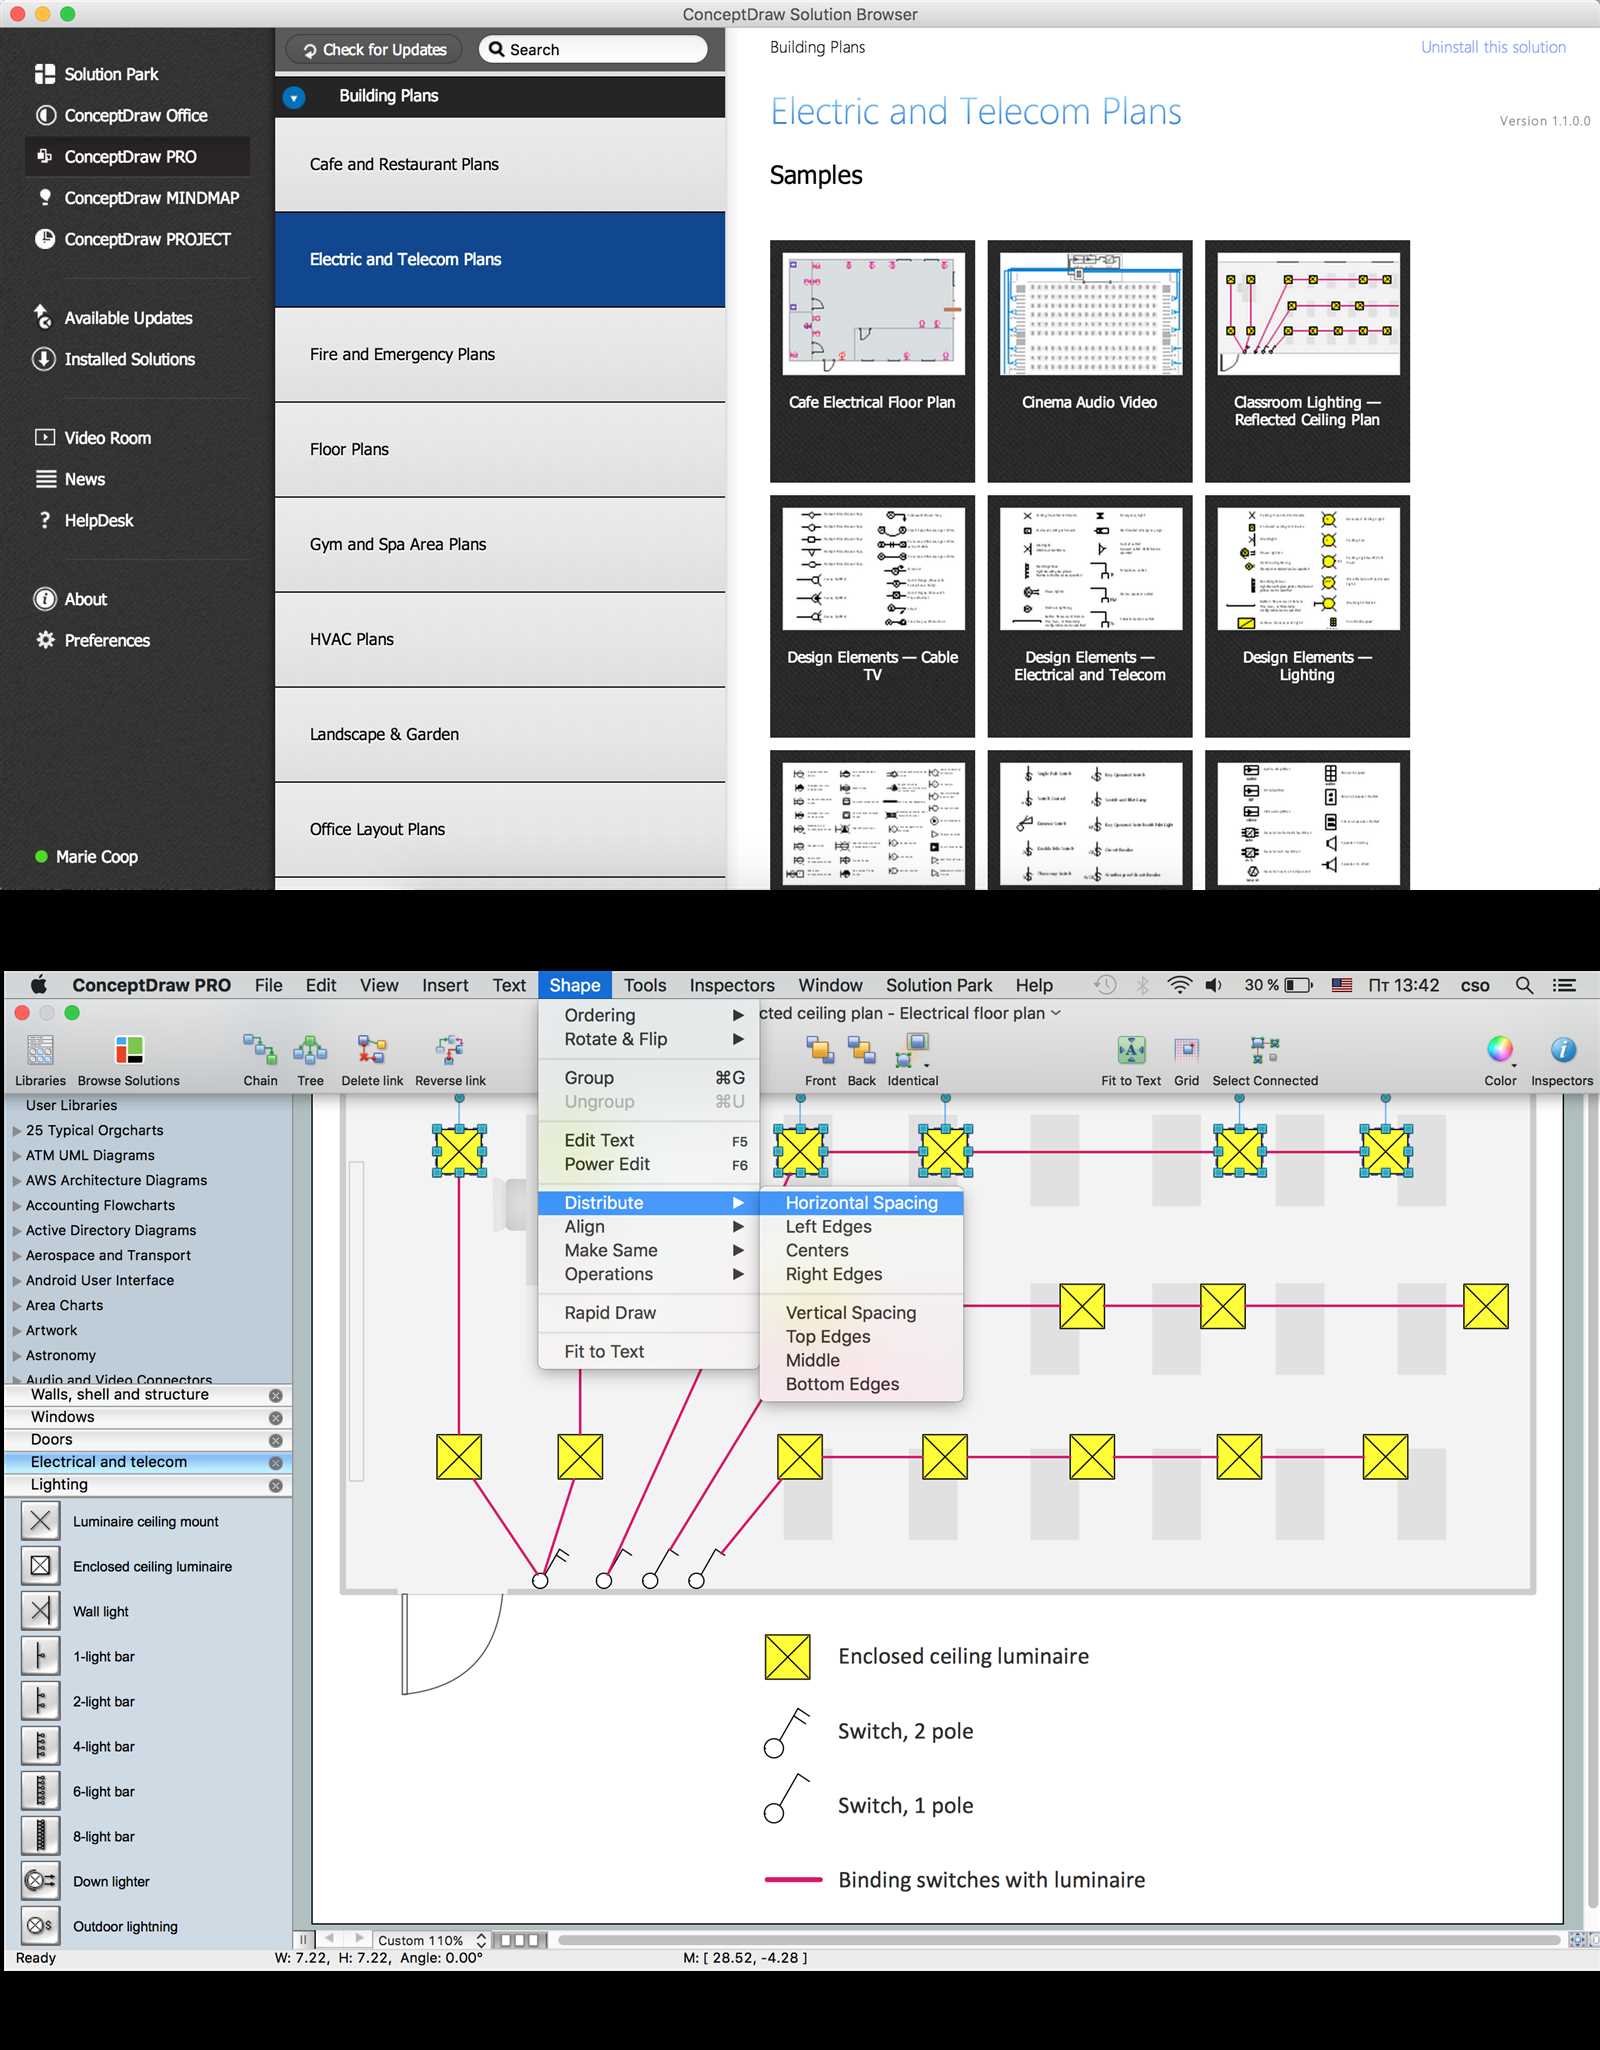This screenshot has height=2050, width=1600.
Task: Open the Color picker wheel
Action: [x=1500, y=1049]
